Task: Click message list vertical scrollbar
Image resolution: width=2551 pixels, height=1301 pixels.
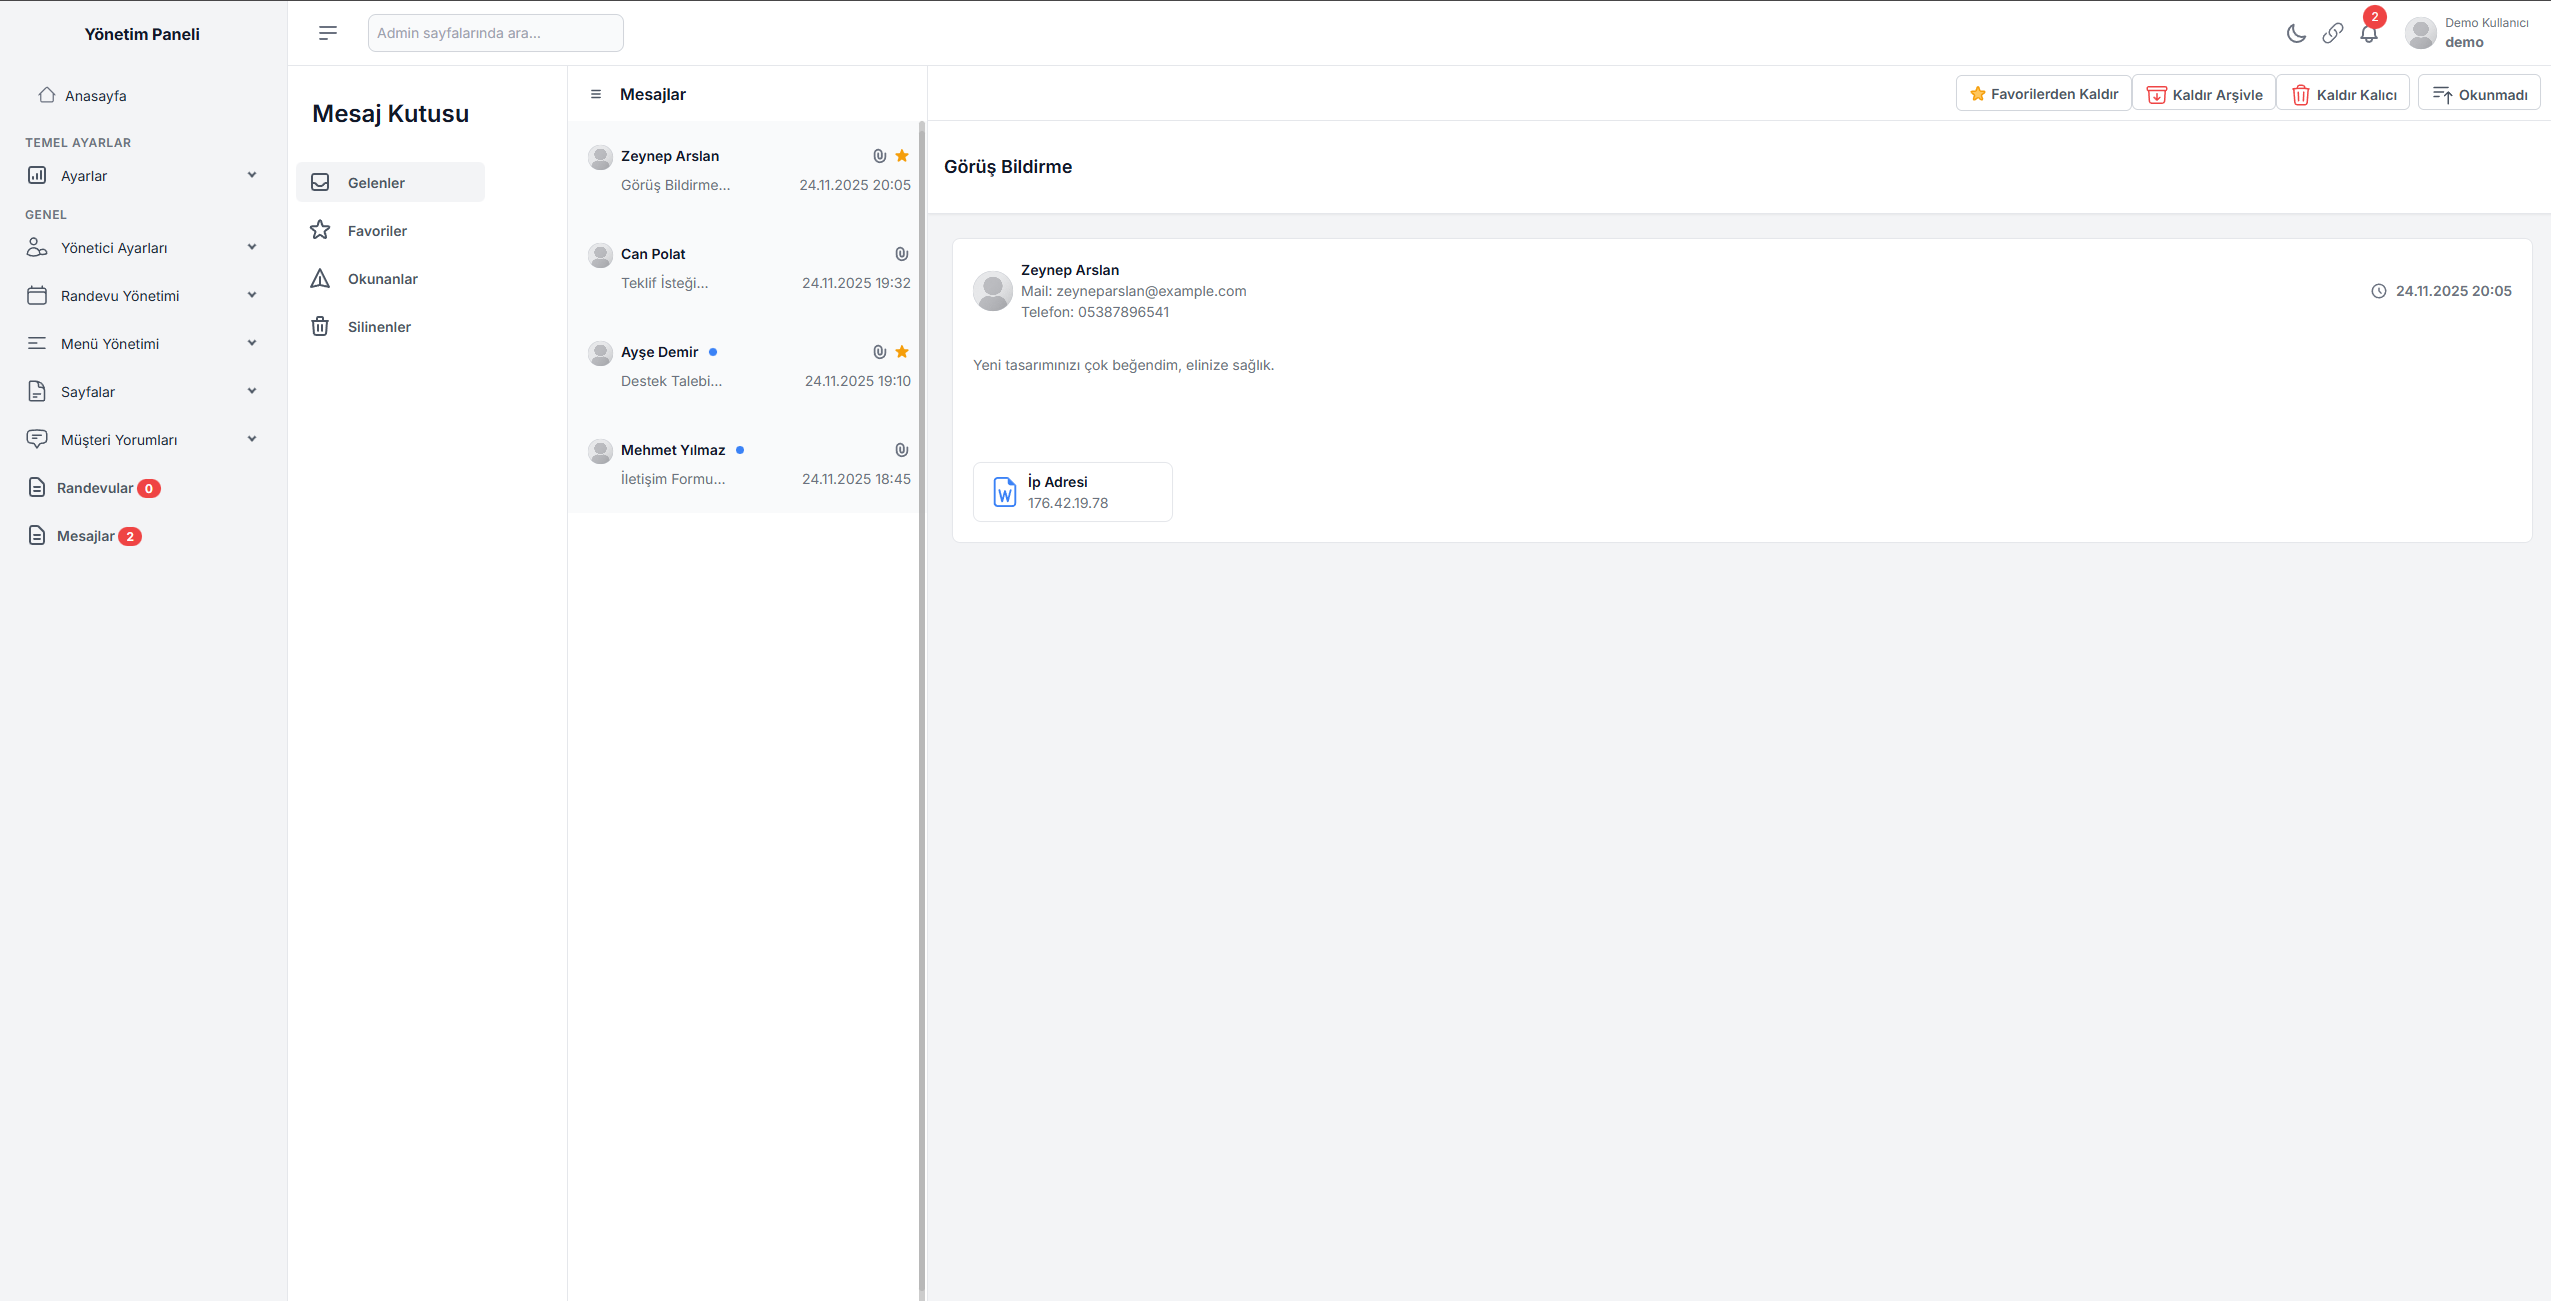Action: click(921, 700)
